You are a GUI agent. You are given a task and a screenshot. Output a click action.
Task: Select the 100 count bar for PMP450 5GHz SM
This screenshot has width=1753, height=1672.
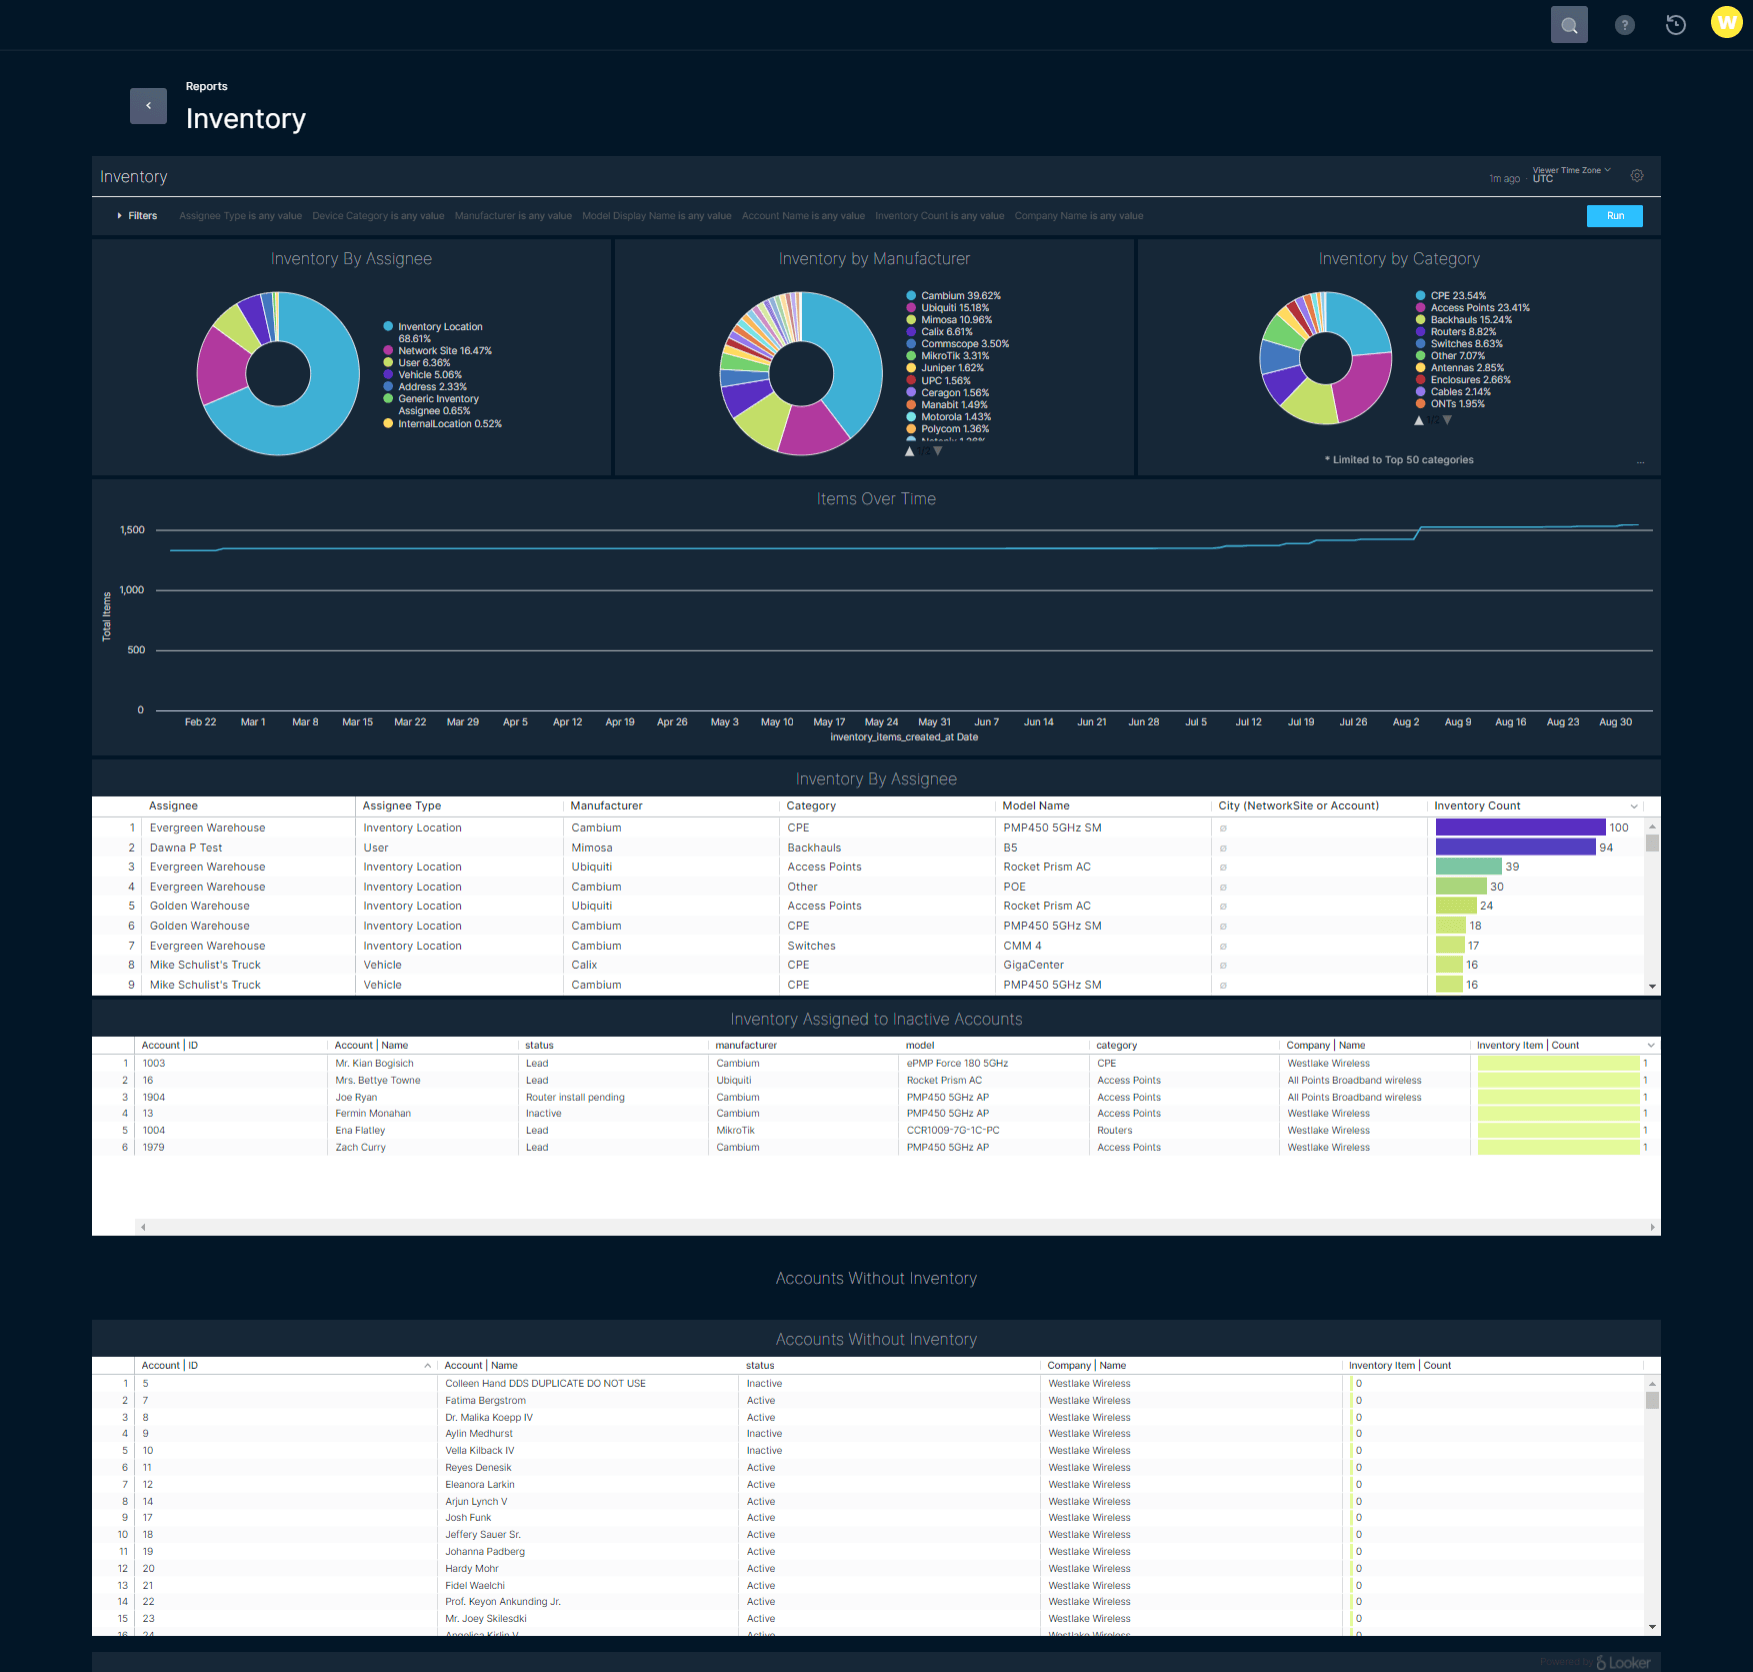1520,828
